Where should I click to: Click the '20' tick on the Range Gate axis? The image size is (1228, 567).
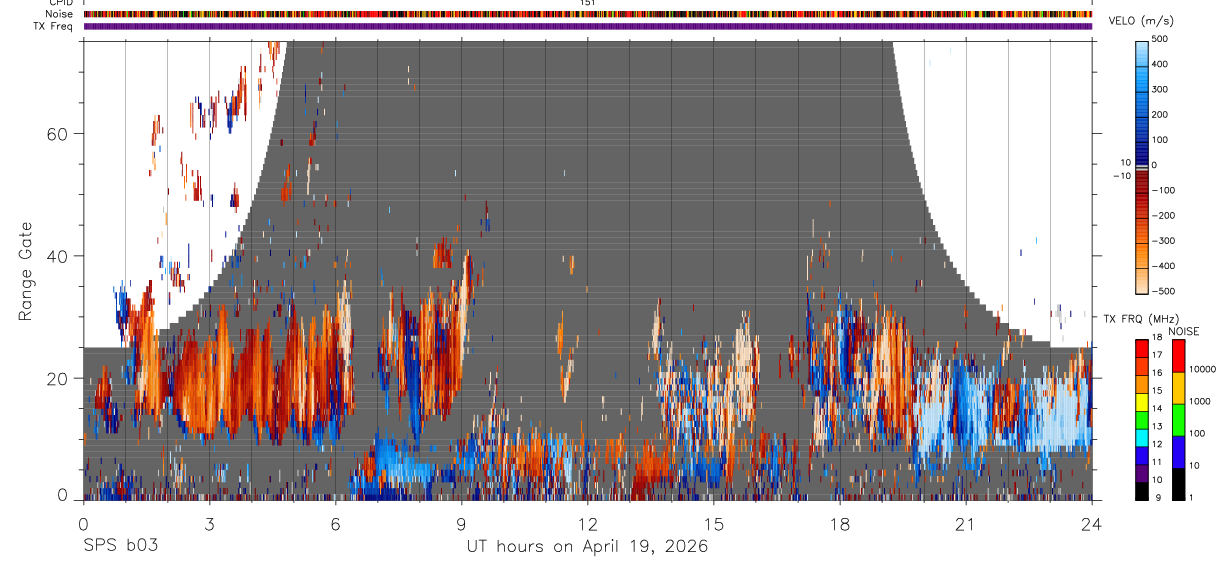(x=58, y=379)
